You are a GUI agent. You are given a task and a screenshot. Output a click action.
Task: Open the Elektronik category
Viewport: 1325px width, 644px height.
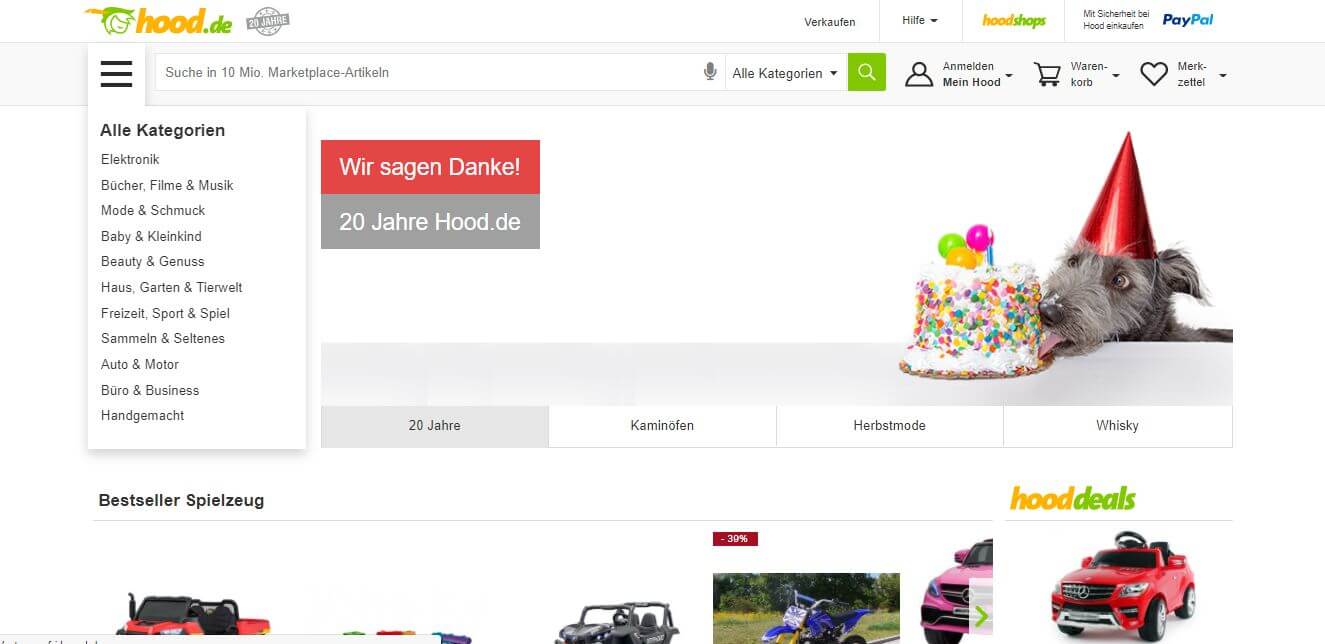tap(130, 160)
